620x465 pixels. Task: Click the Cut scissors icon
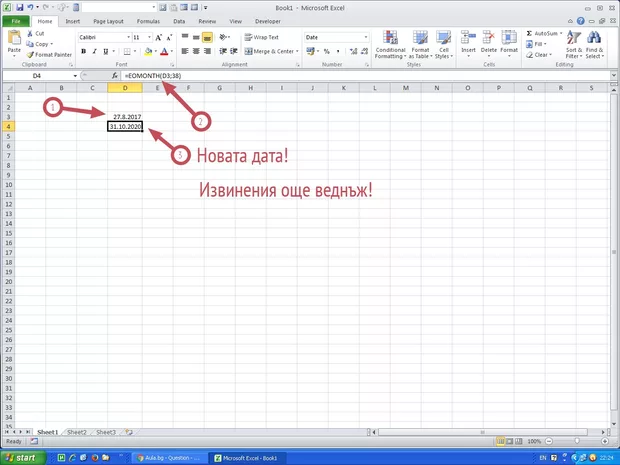coord(31,33)
